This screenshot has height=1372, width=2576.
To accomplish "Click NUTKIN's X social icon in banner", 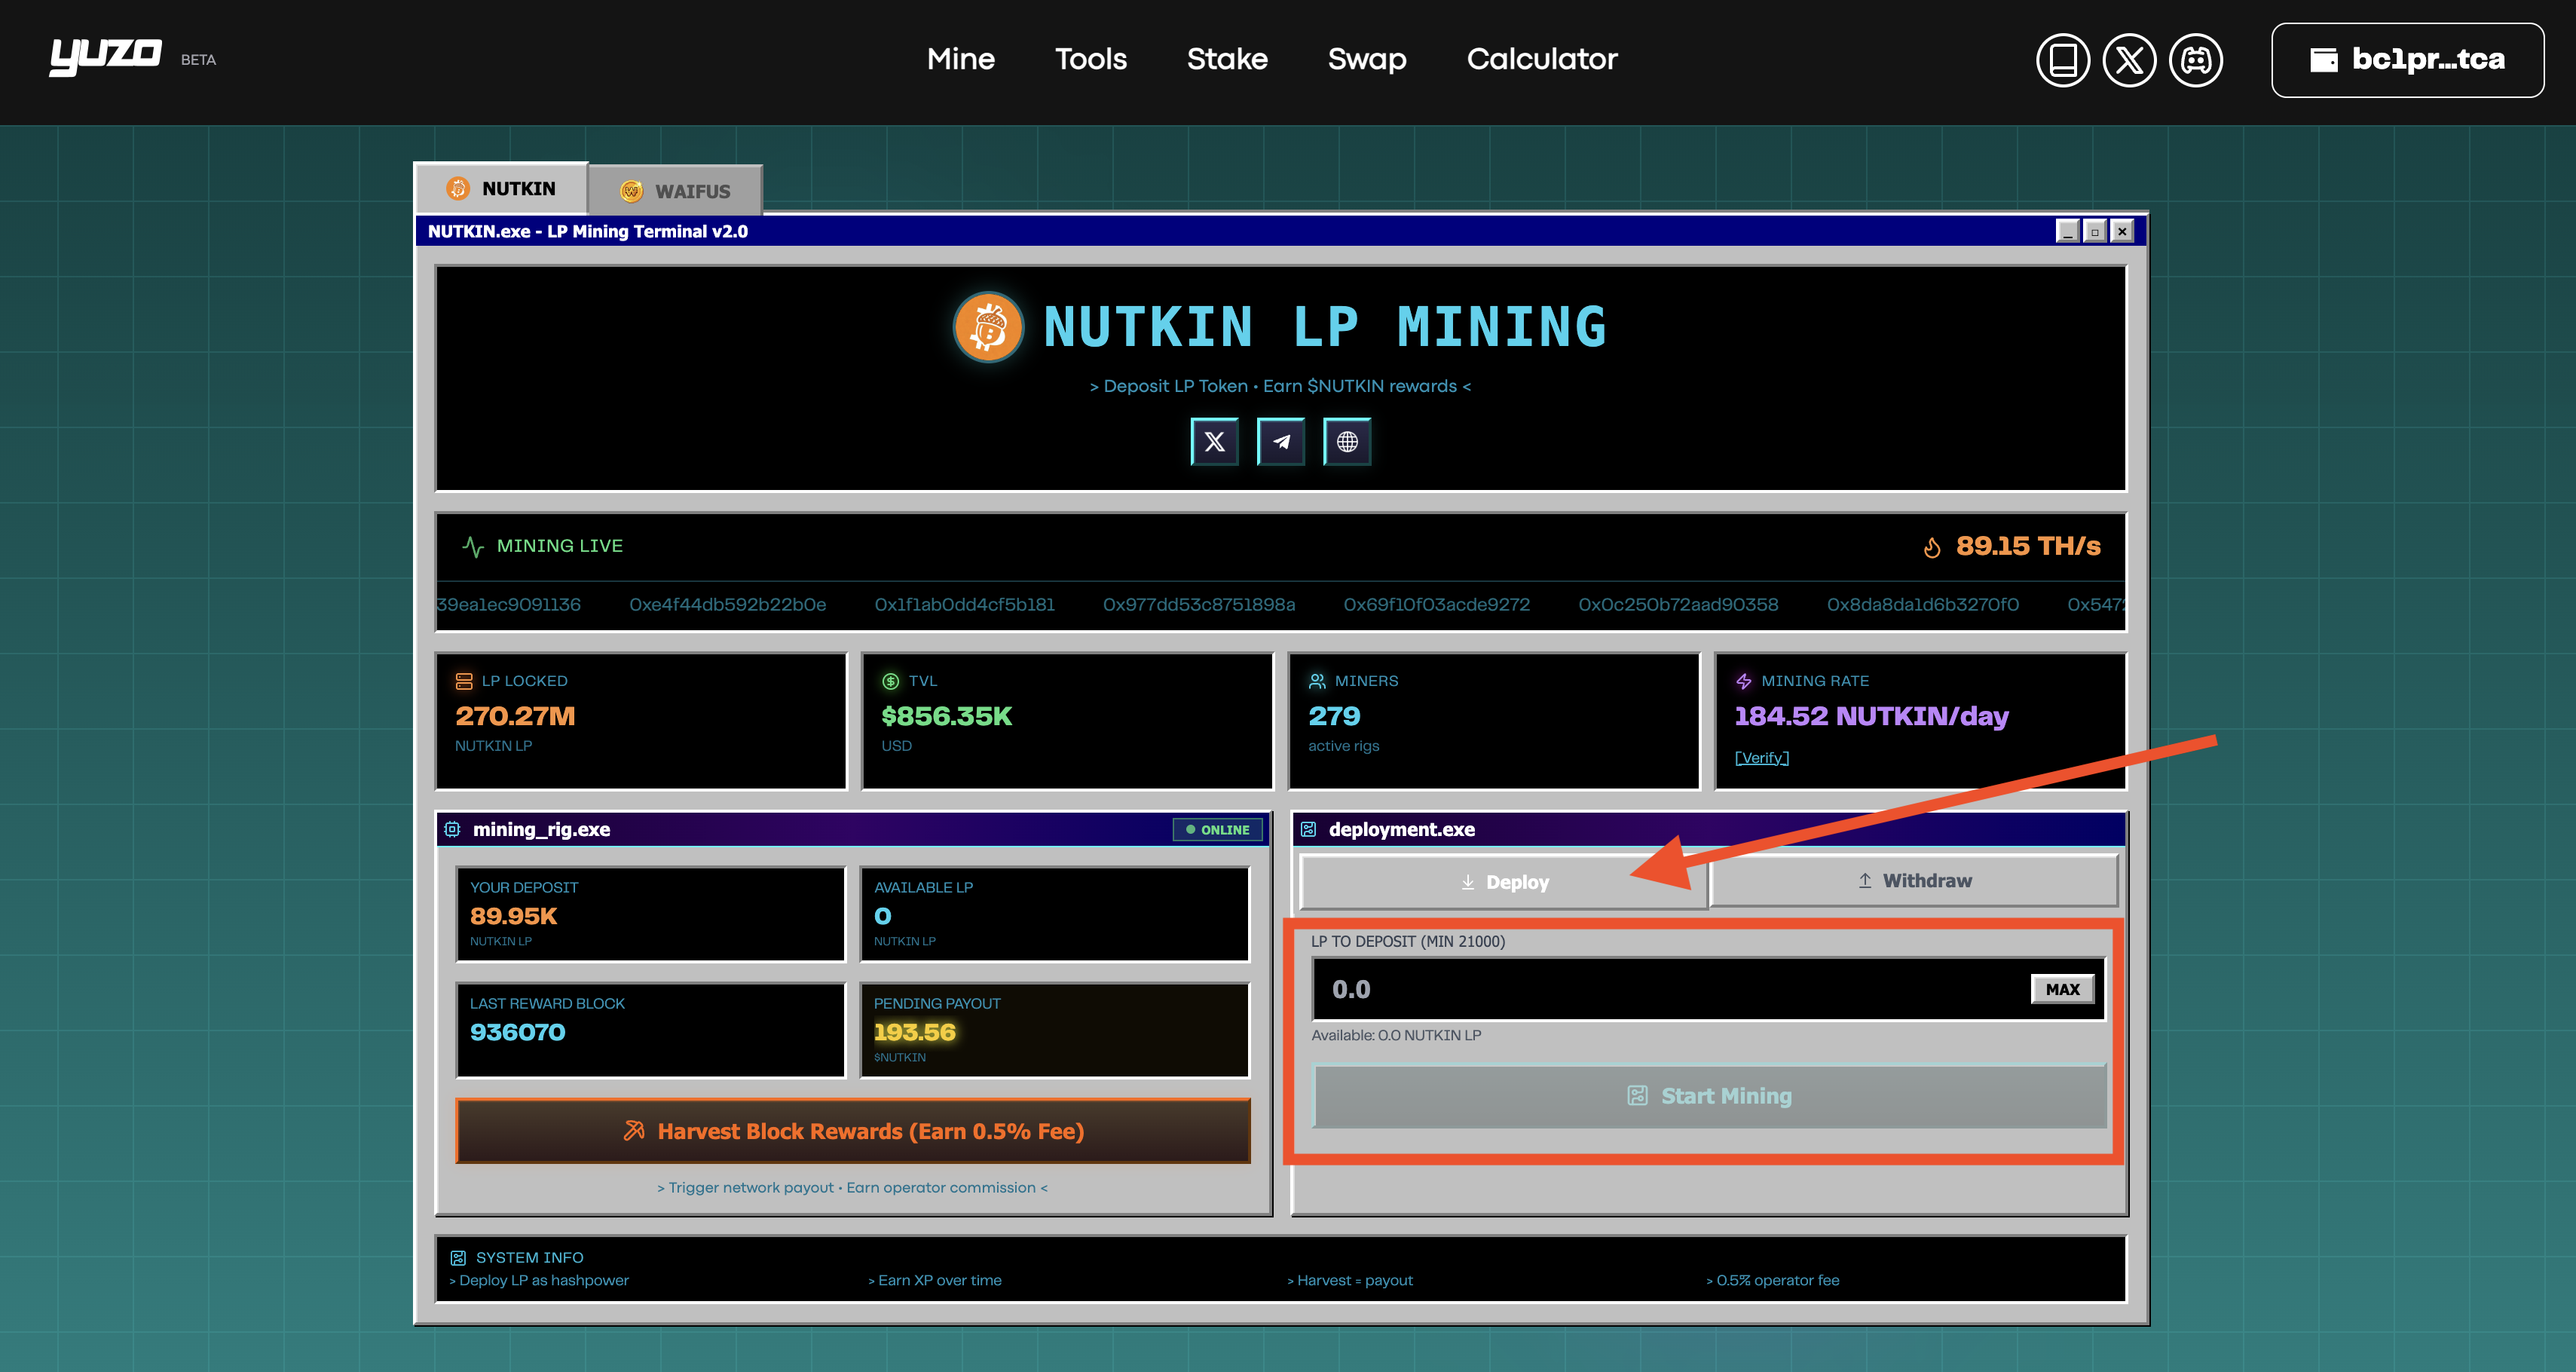I will (x=1214, y=442).
